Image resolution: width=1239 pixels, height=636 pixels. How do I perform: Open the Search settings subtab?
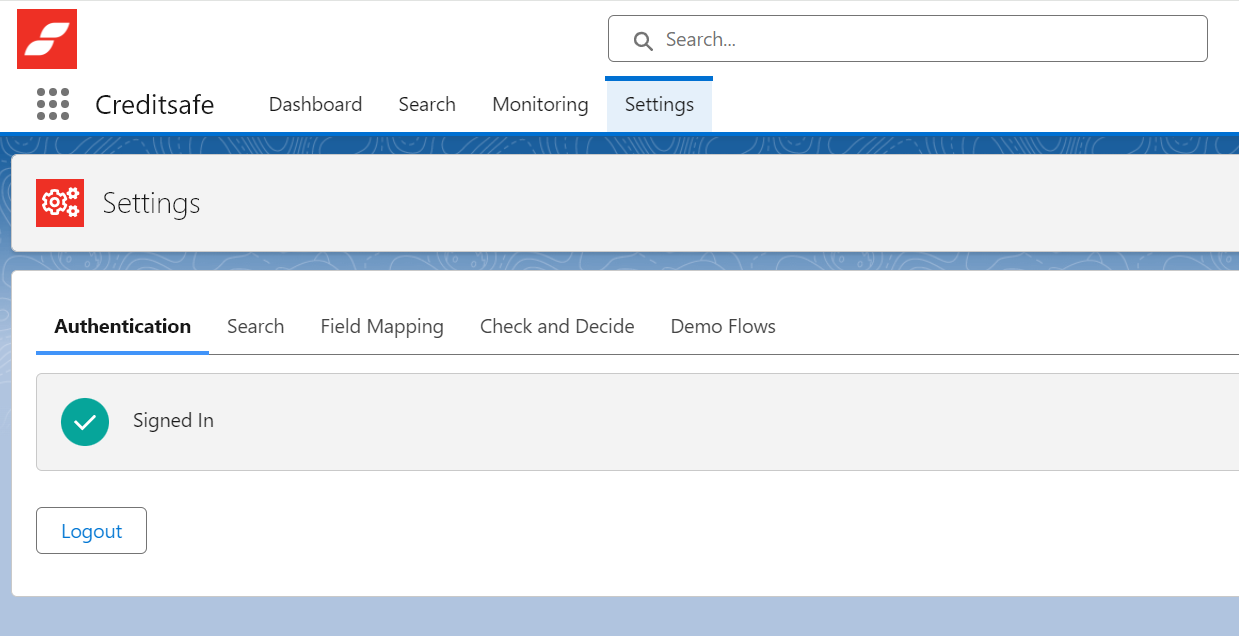(x=255, y=326)
